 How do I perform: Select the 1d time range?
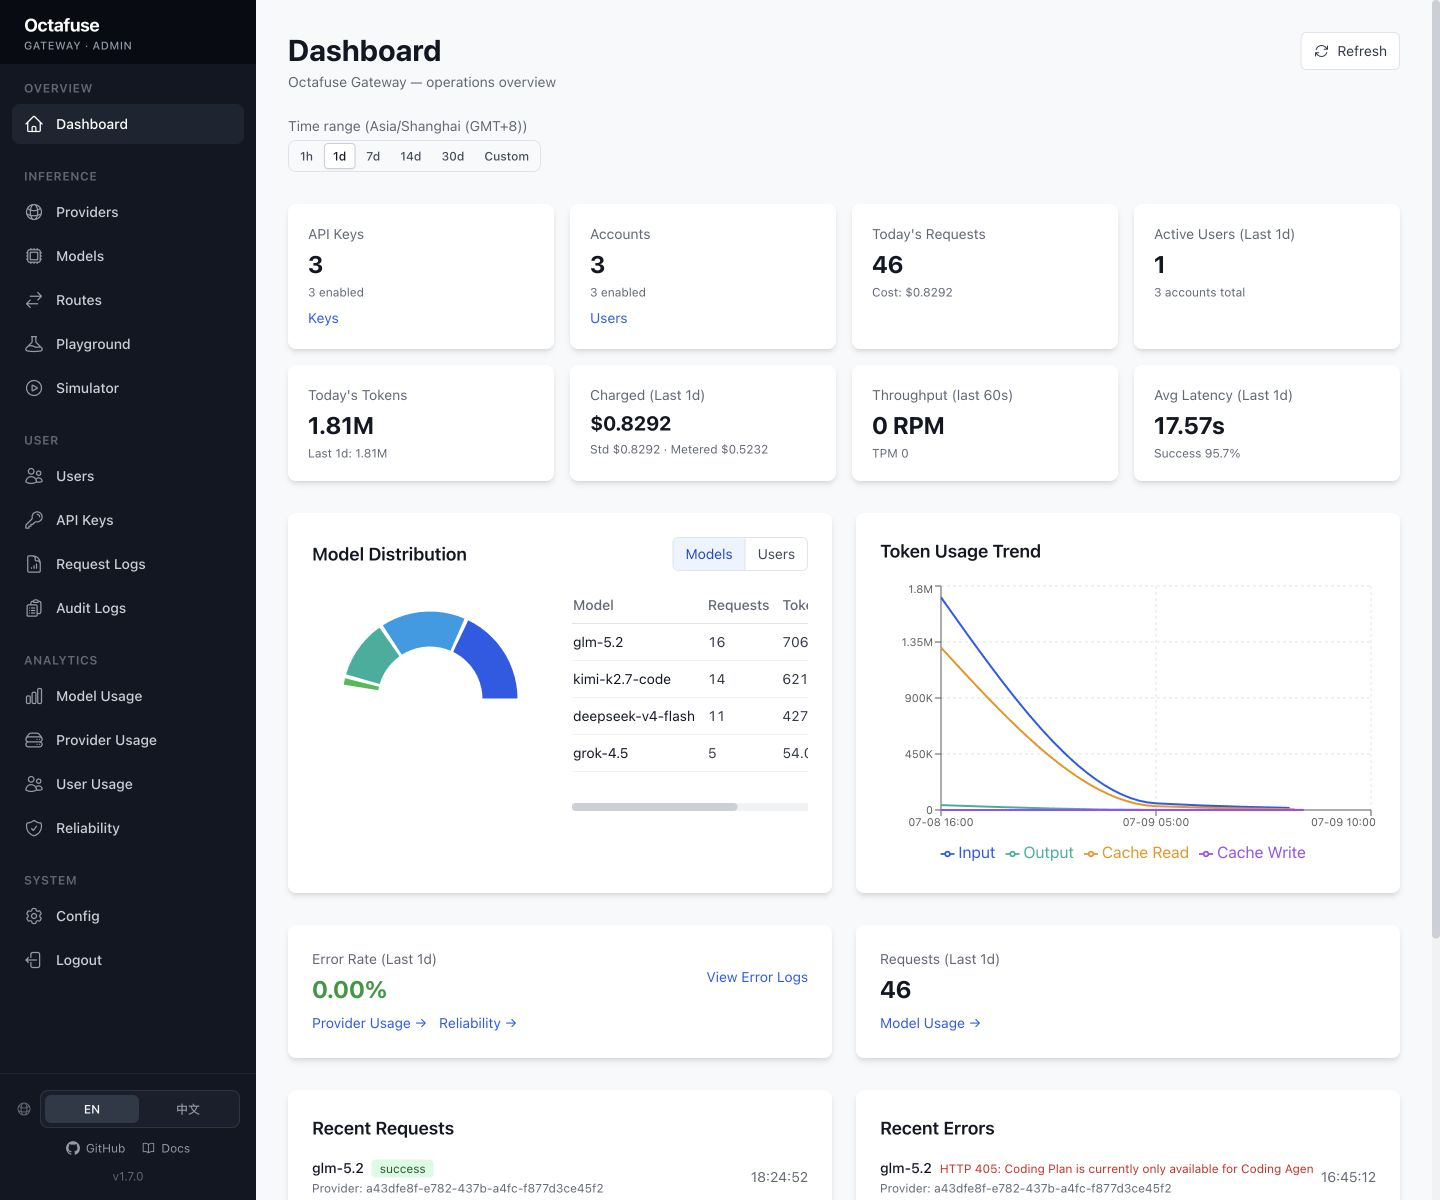(x=340, y=156)
